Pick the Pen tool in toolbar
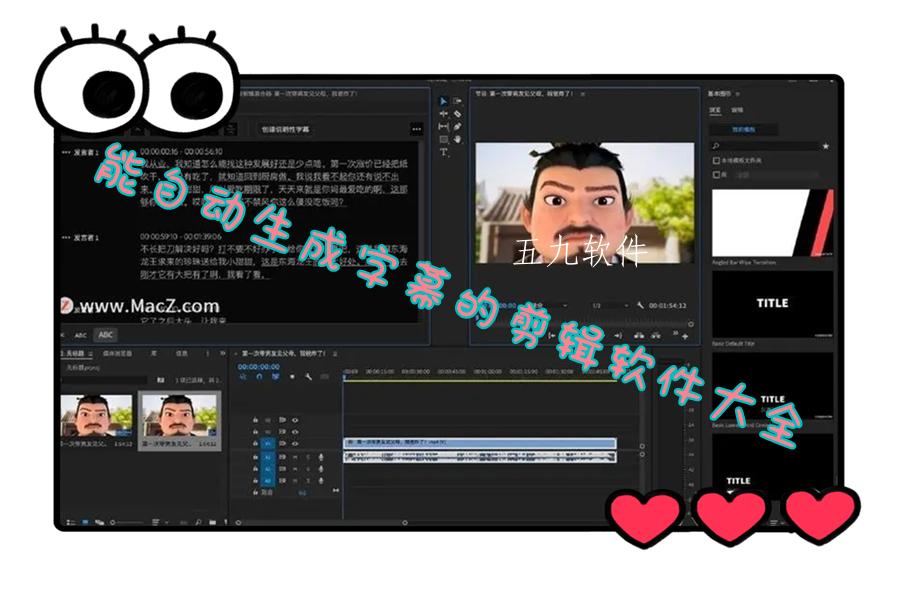This screenshot has width=900, height=600. pyautogui.click(x=457, y=127)
